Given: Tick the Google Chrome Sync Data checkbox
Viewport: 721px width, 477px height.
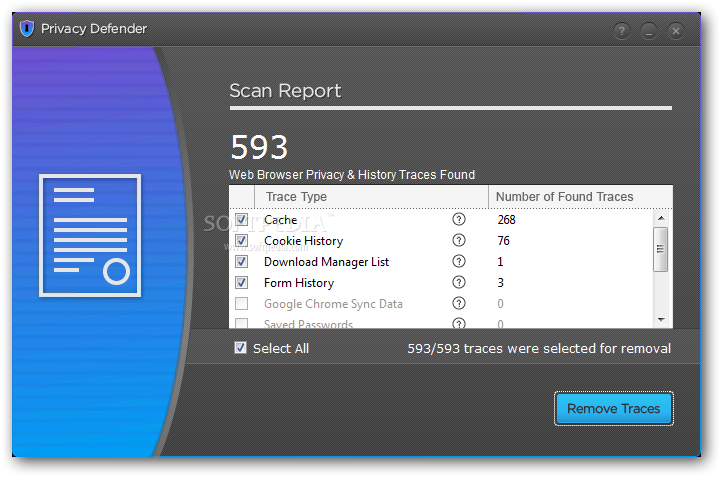Looking at the screenshot, I should tap(241, 303).
